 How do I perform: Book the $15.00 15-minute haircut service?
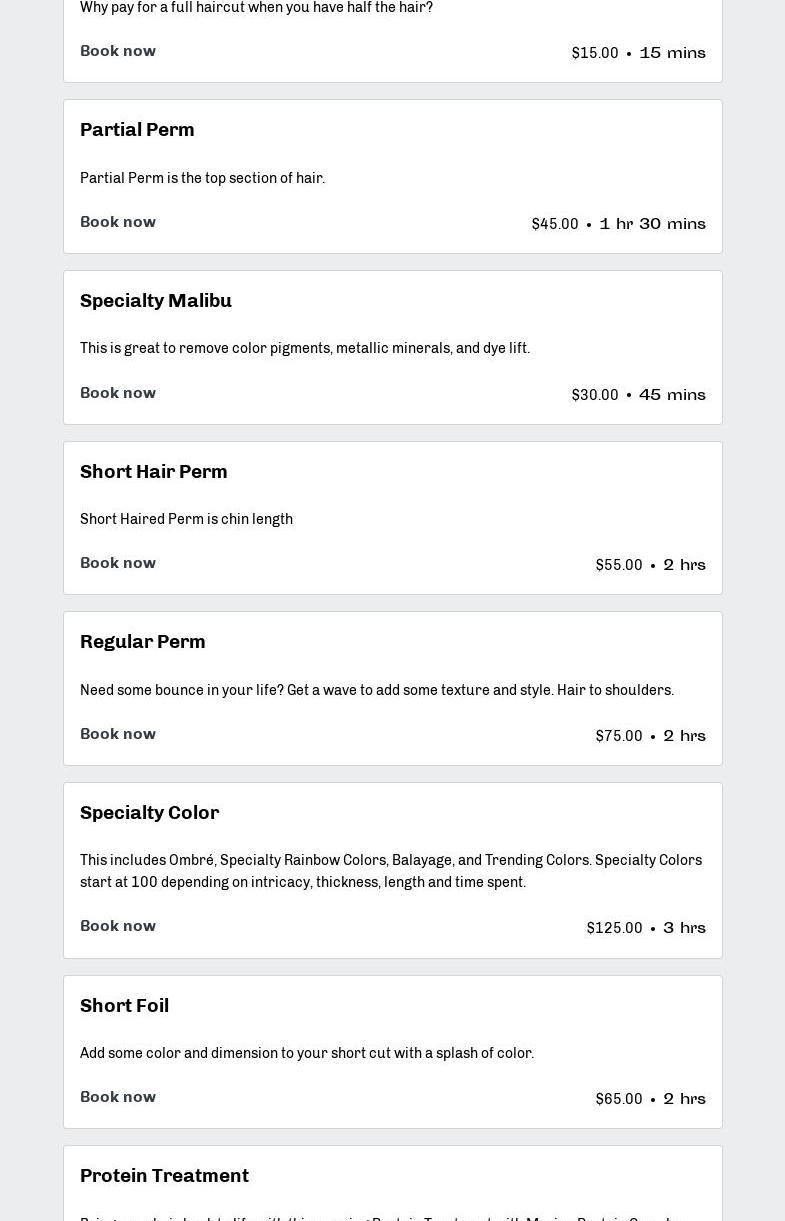coord(118,51)
